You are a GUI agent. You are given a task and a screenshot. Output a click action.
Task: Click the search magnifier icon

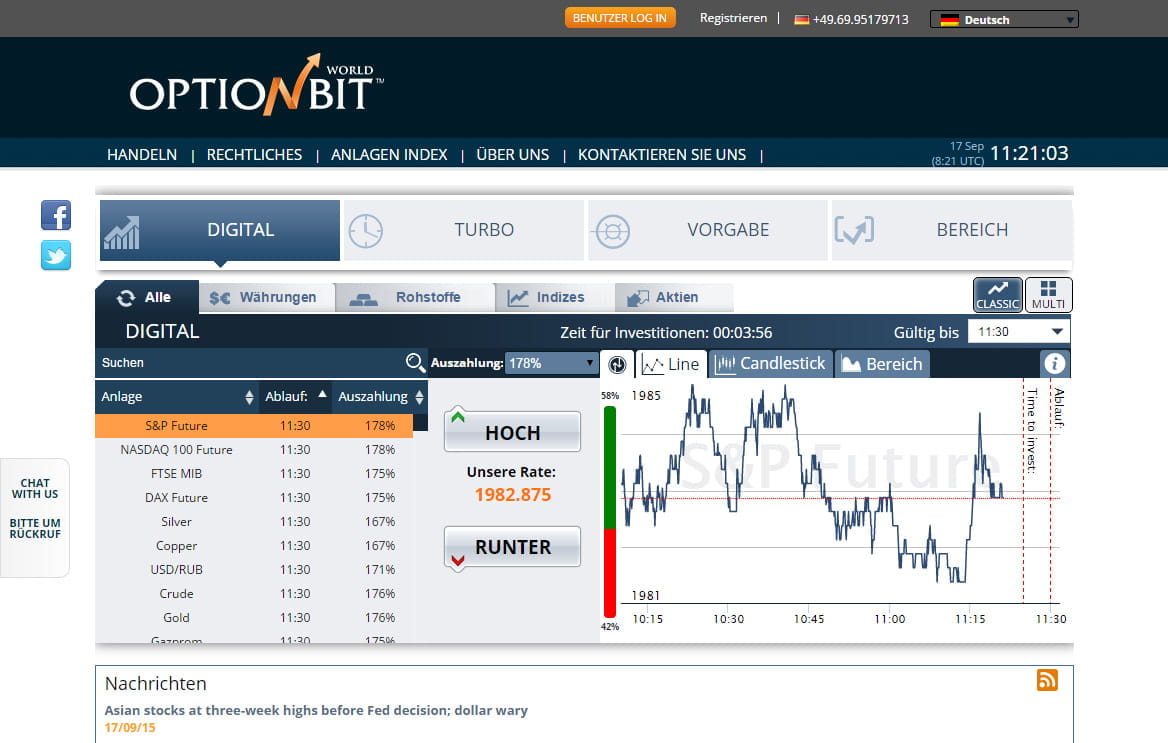pos(415,363)
